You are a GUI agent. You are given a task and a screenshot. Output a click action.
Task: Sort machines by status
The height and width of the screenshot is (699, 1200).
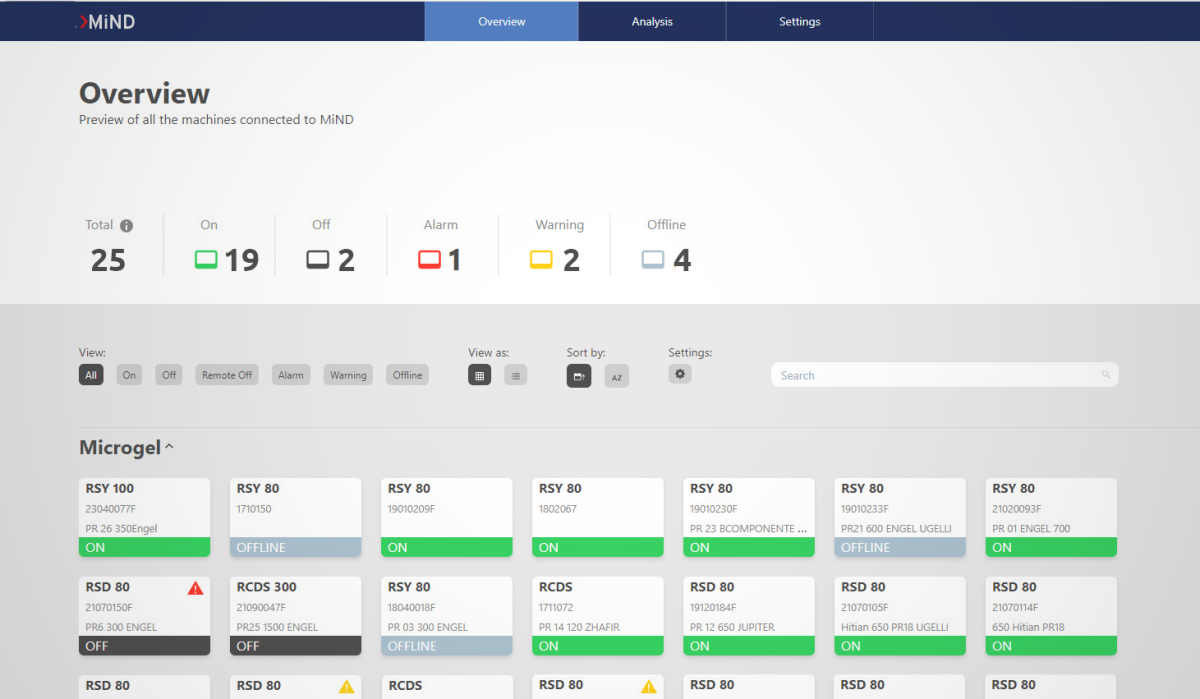(x=579, y=376)
